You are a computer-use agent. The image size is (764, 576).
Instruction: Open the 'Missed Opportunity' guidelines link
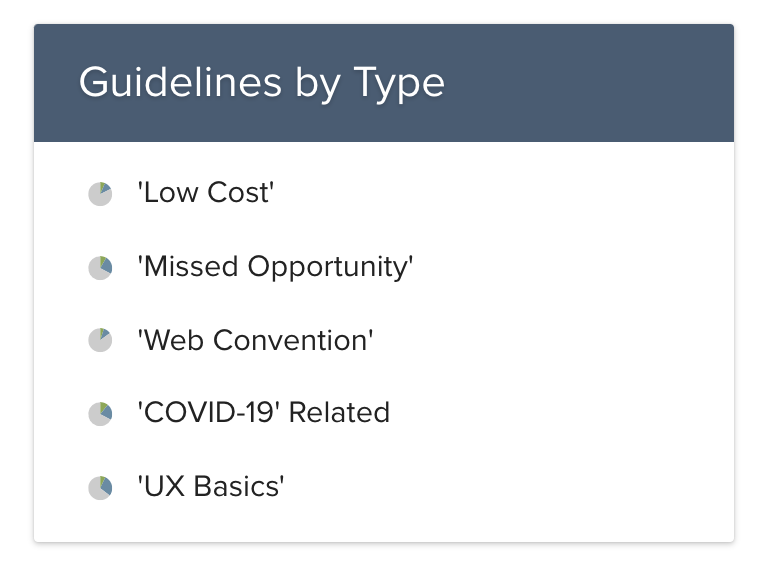(275, 267)
